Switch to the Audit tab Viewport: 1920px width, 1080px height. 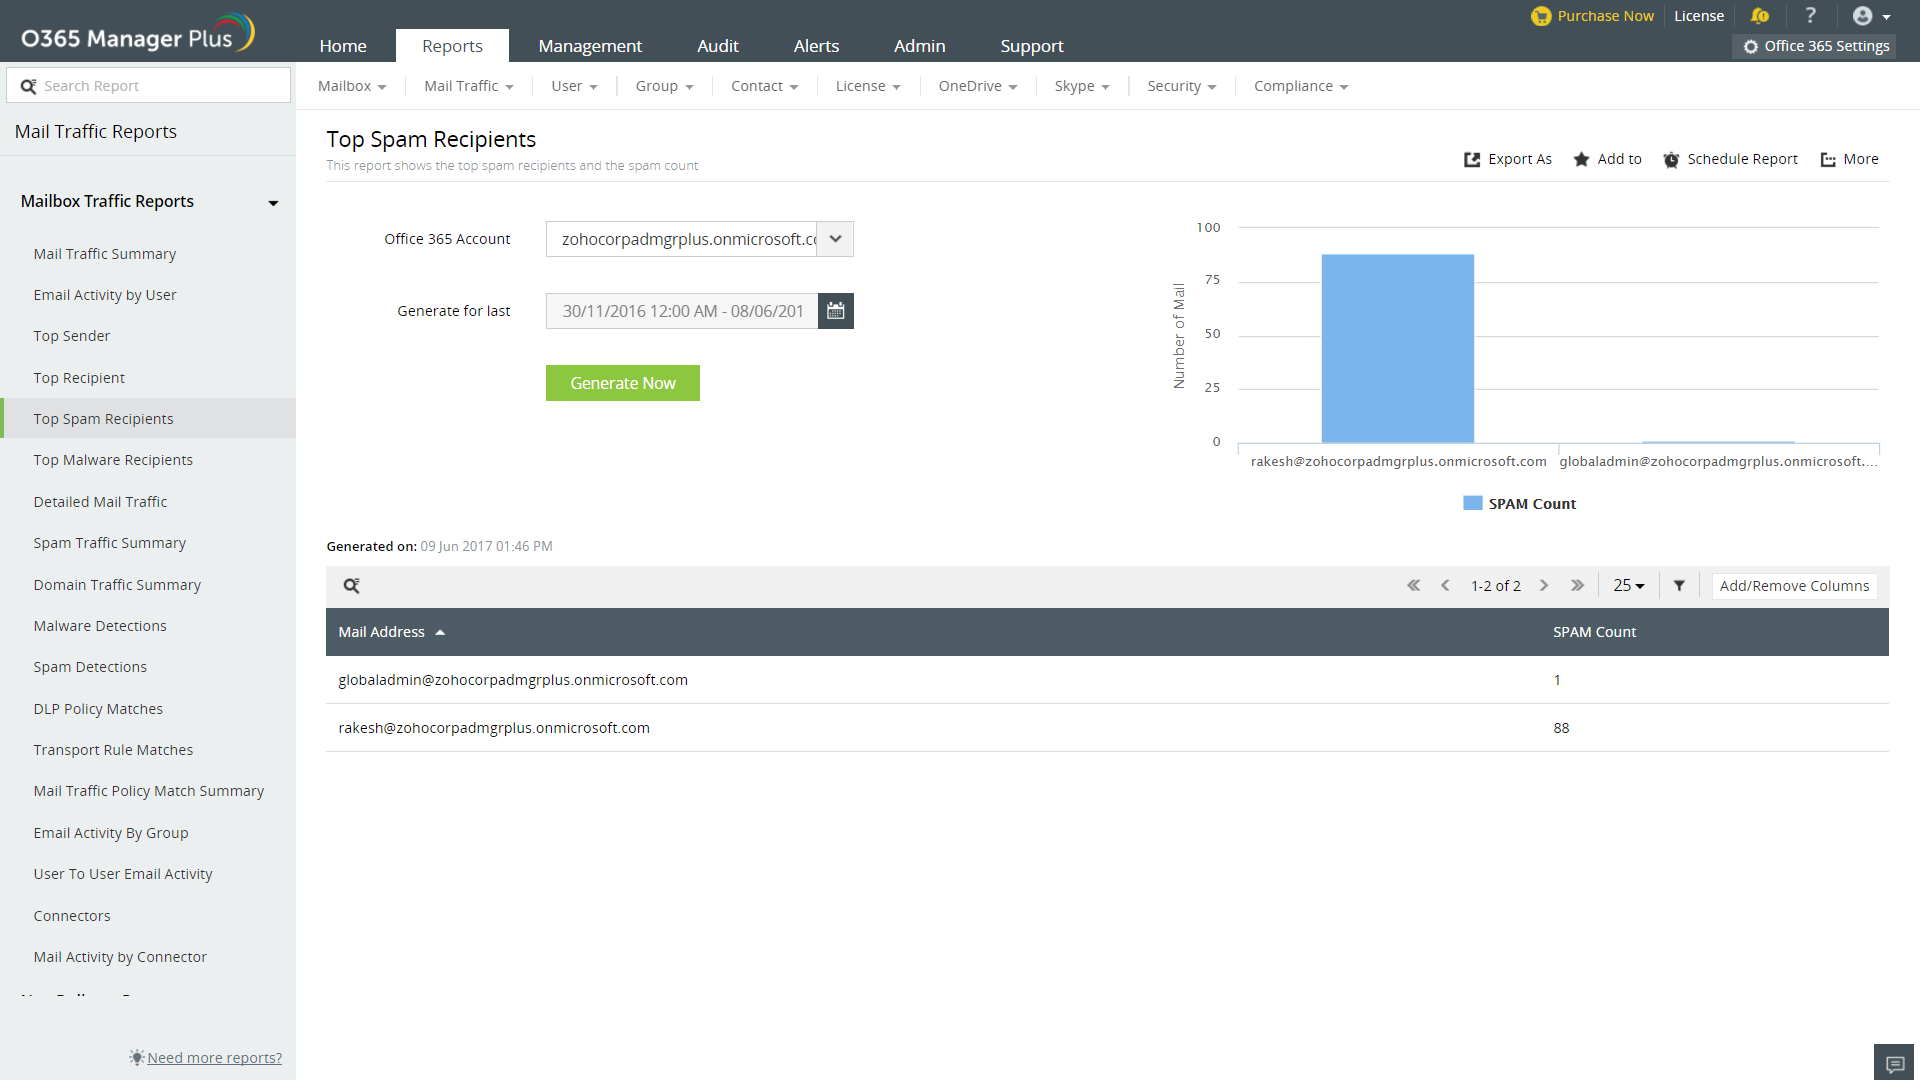click(x=717, y=46)
